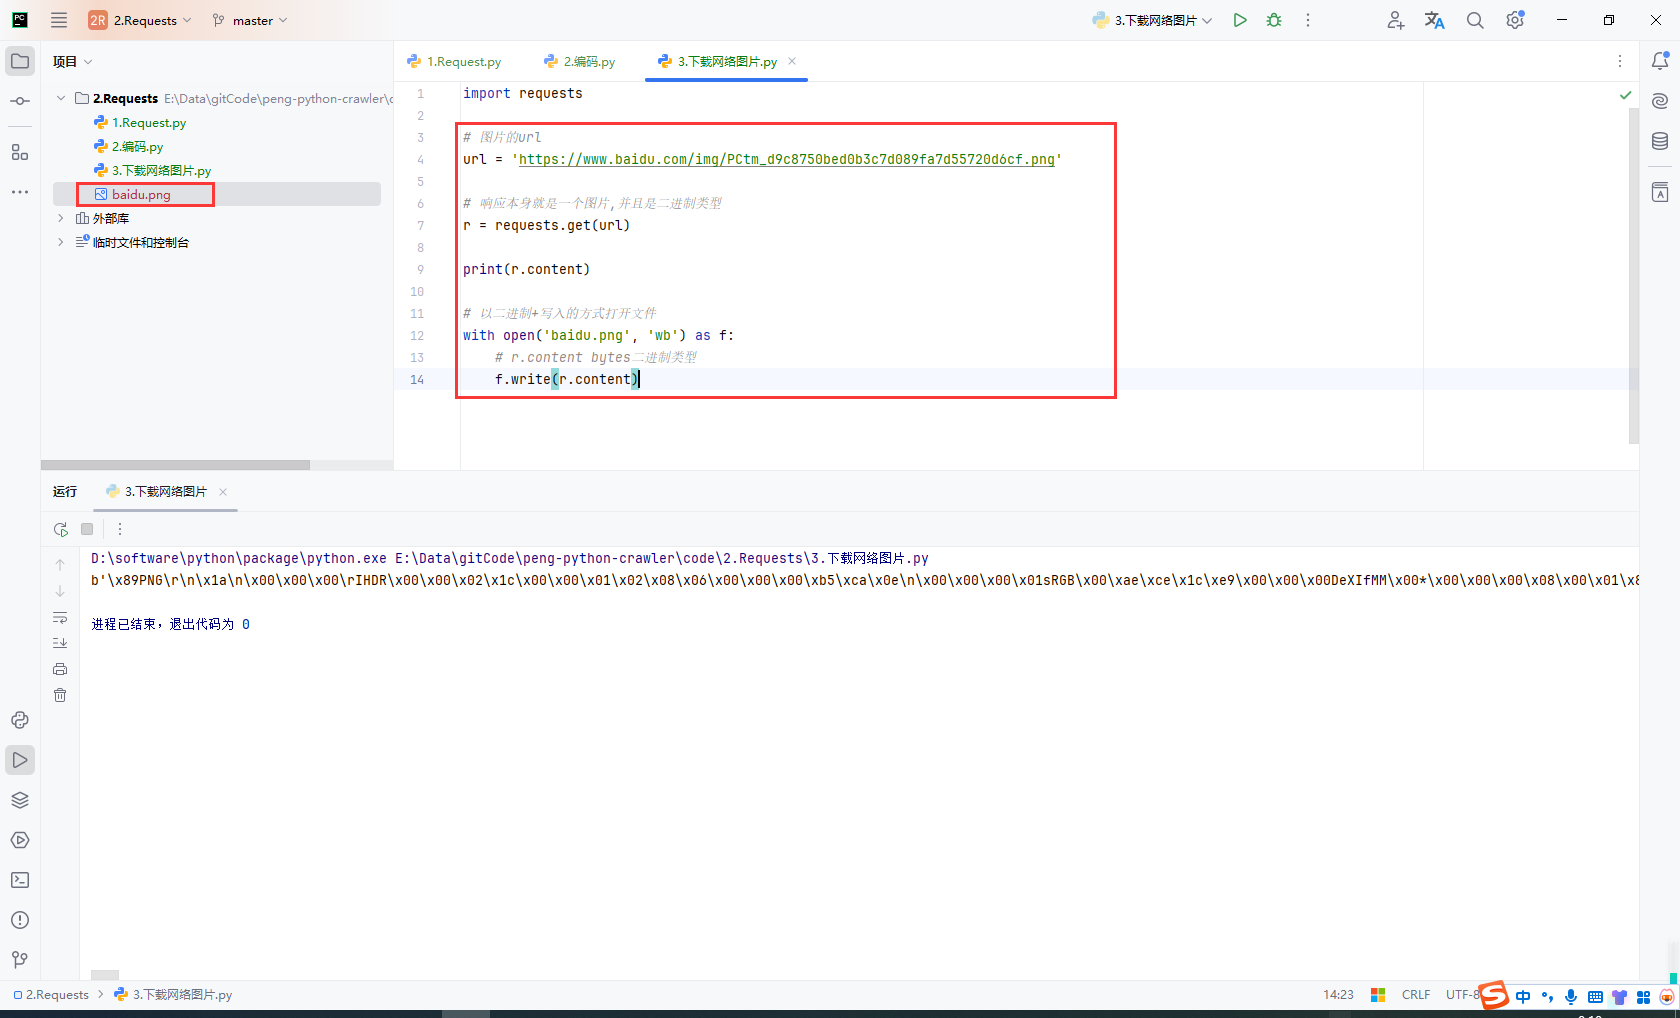Open the Terminal tool window
This screenshot has height=1018, width=1680.
20,880
